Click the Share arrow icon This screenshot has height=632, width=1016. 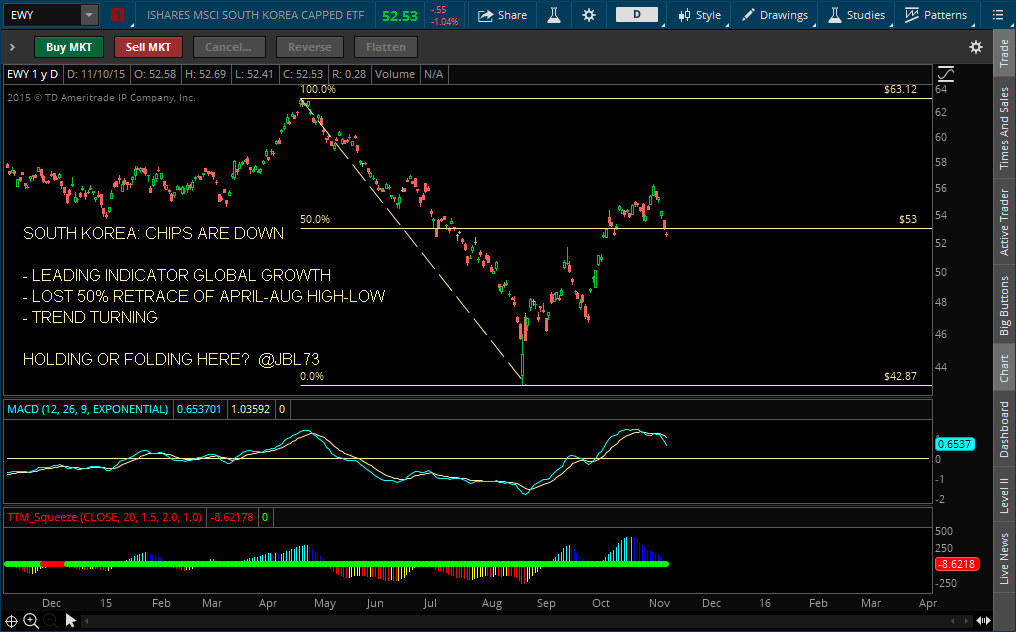(x=485, y=15)
